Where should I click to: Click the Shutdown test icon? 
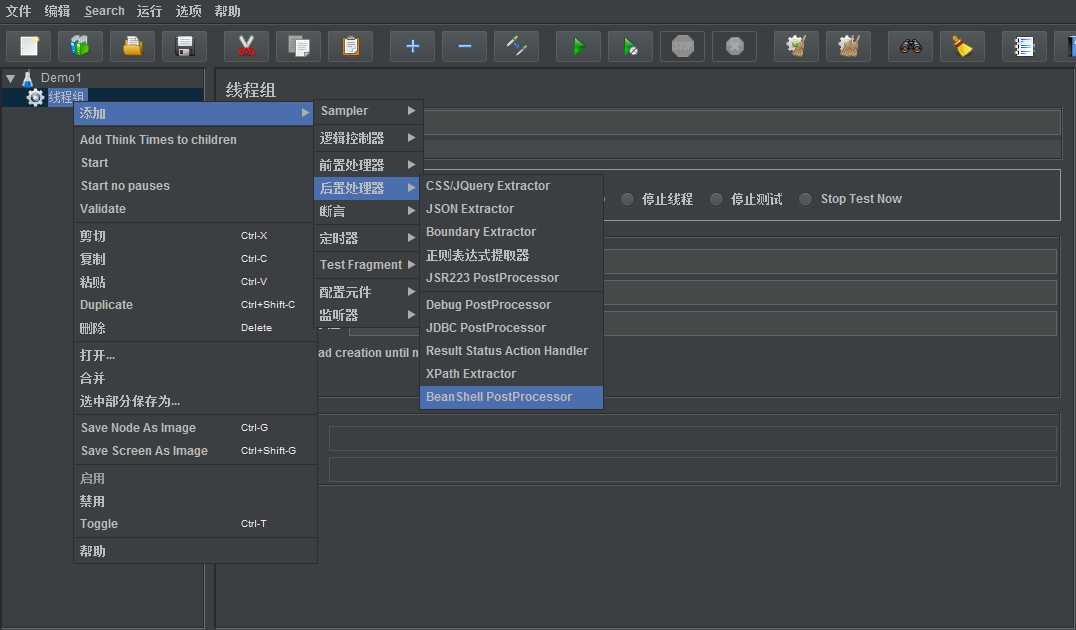735,46
